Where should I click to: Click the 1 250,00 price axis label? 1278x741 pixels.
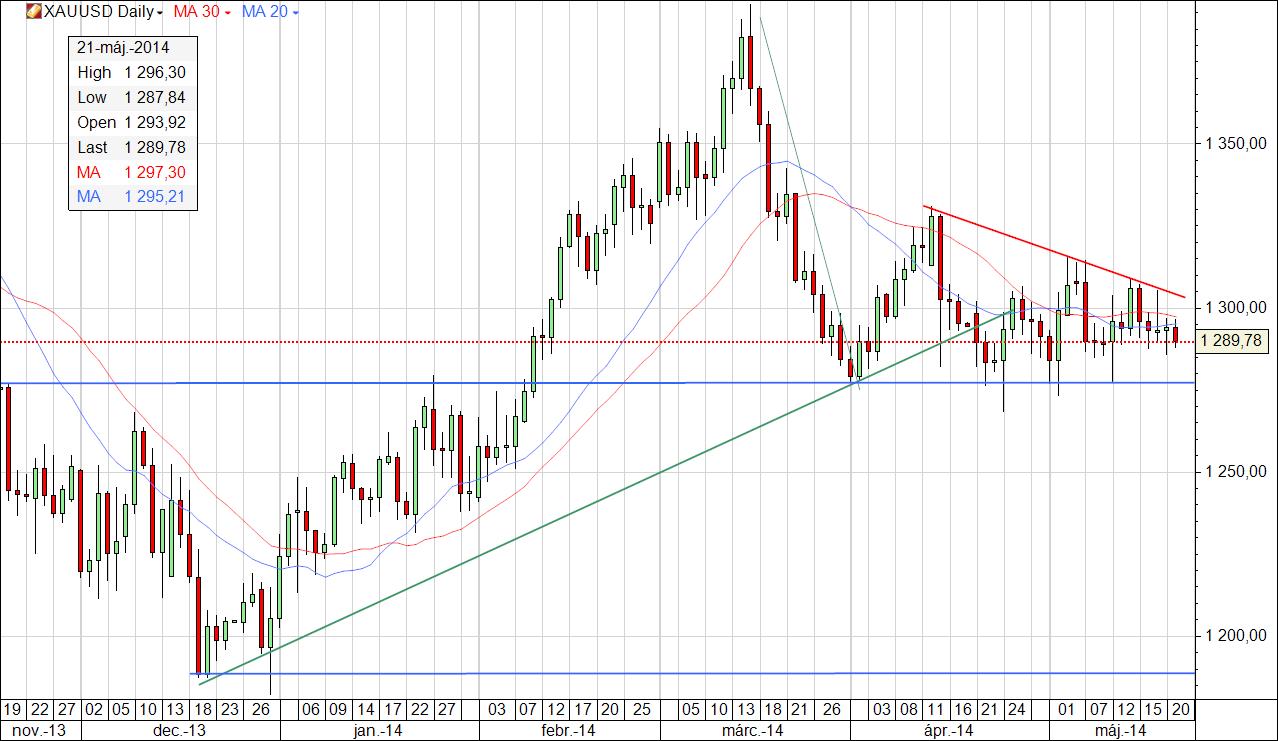1236,471
